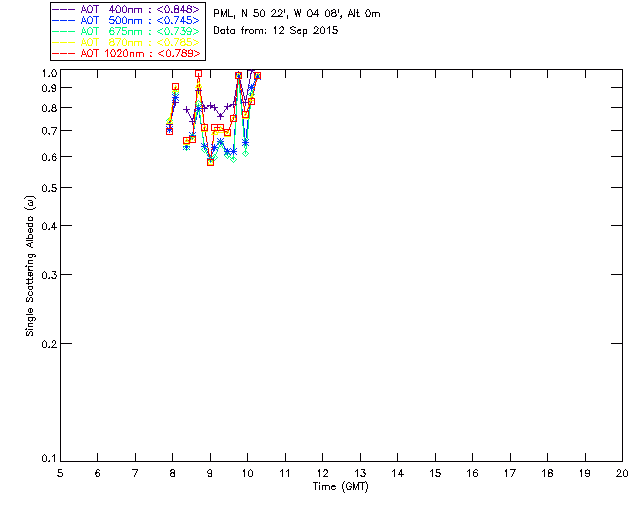Click the x-axis tick label 8
Image resolution: width=640 pixels, height=512 pixels.
(172, 472)
